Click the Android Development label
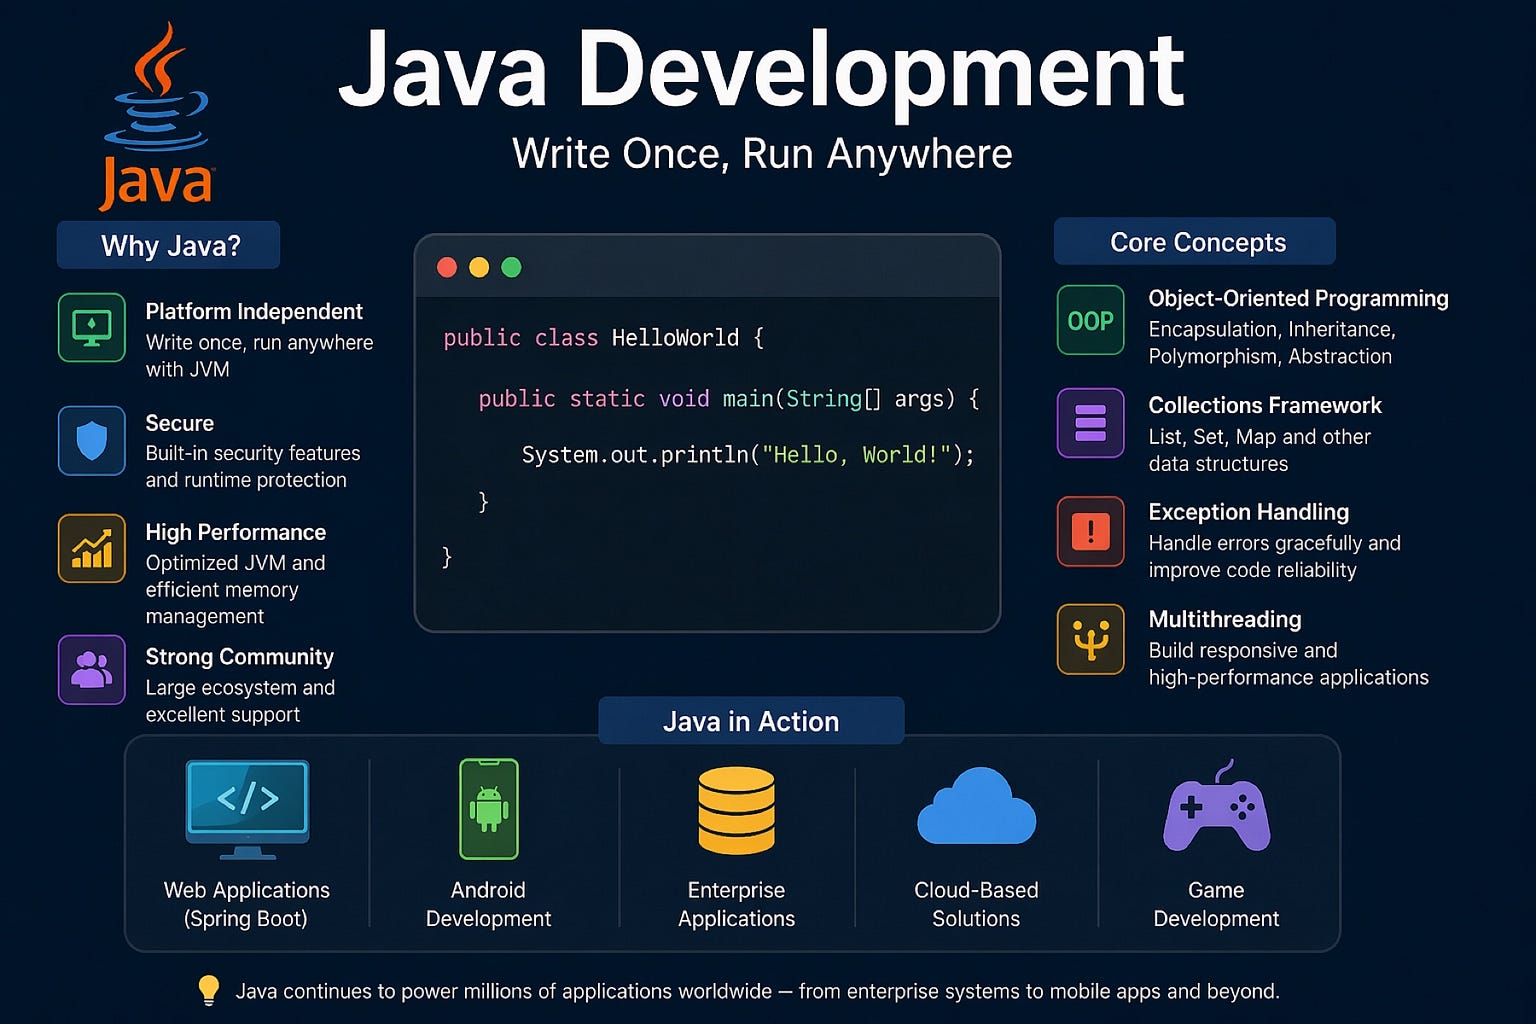The width and height of the screenshot is (1536, 1024). click(x=488, y=904)
